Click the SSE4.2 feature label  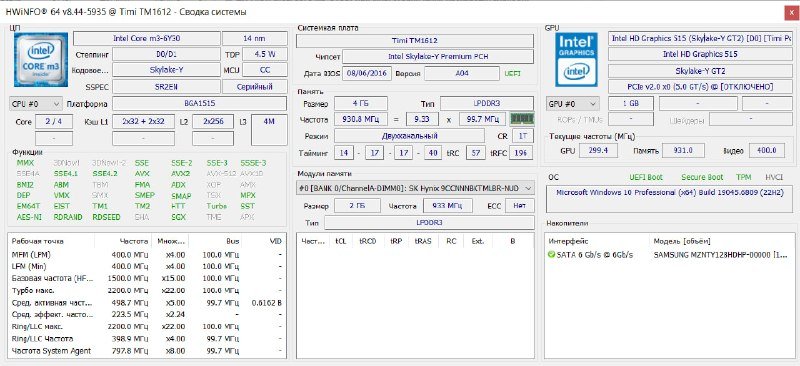point(105,174)
